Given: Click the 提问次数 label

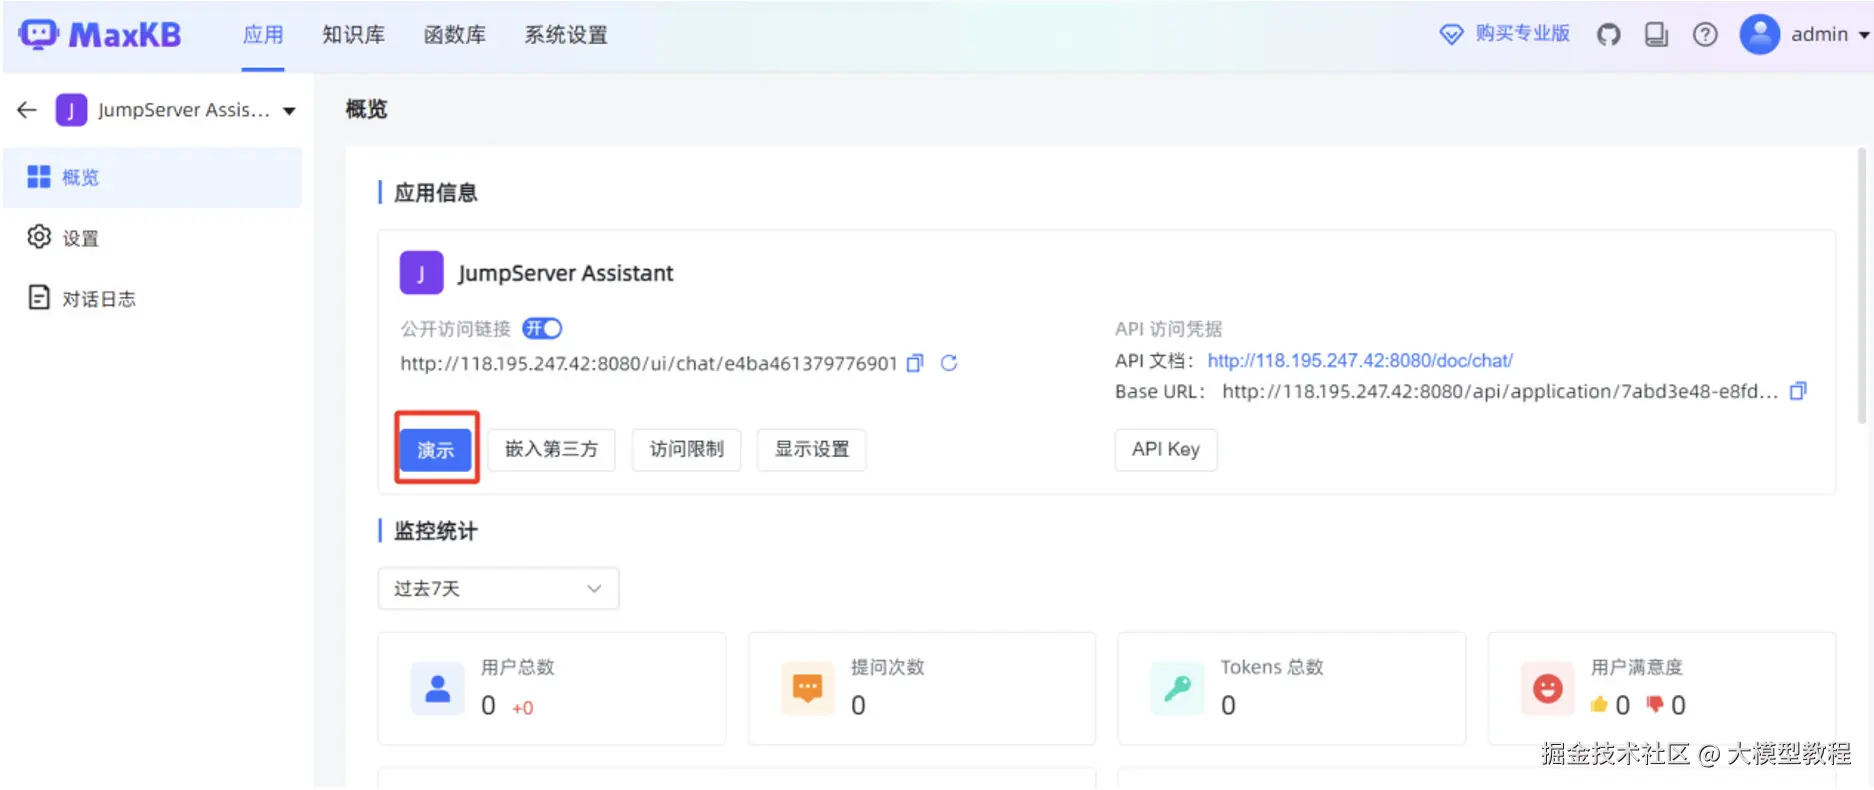Looking at the screenshot, I should click(887, 667).
